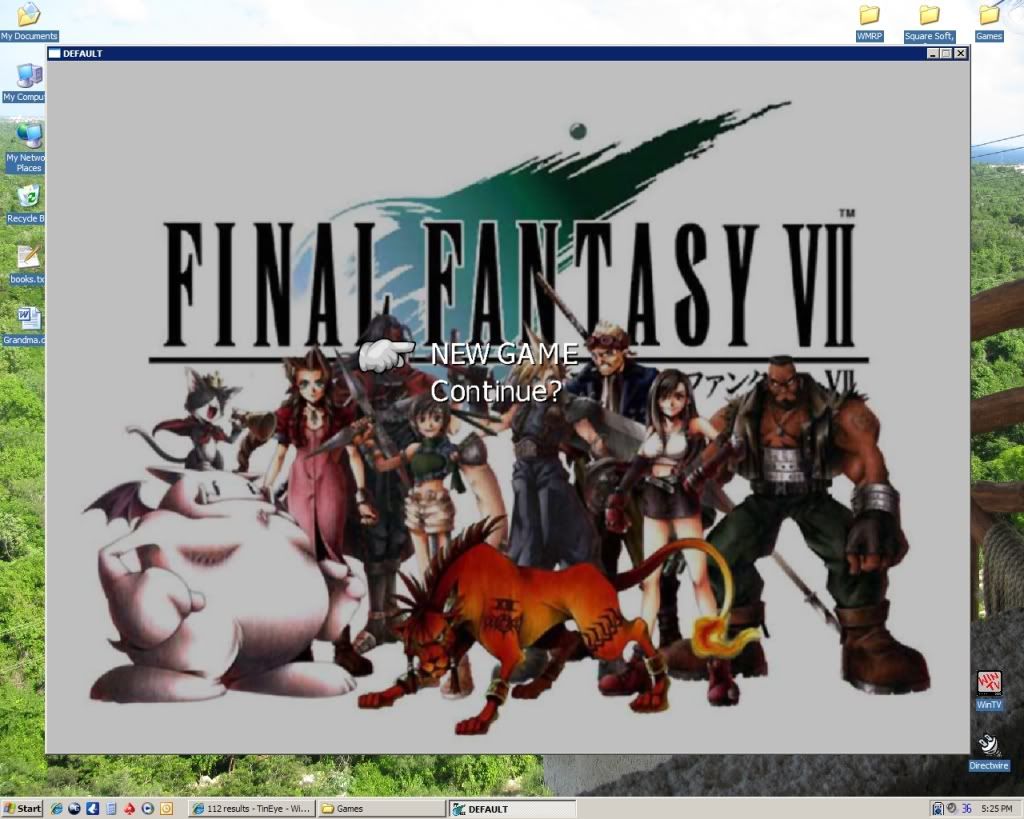Select NEW GAME on the title screen
The image size is (1024, 819).
[504, 354]
